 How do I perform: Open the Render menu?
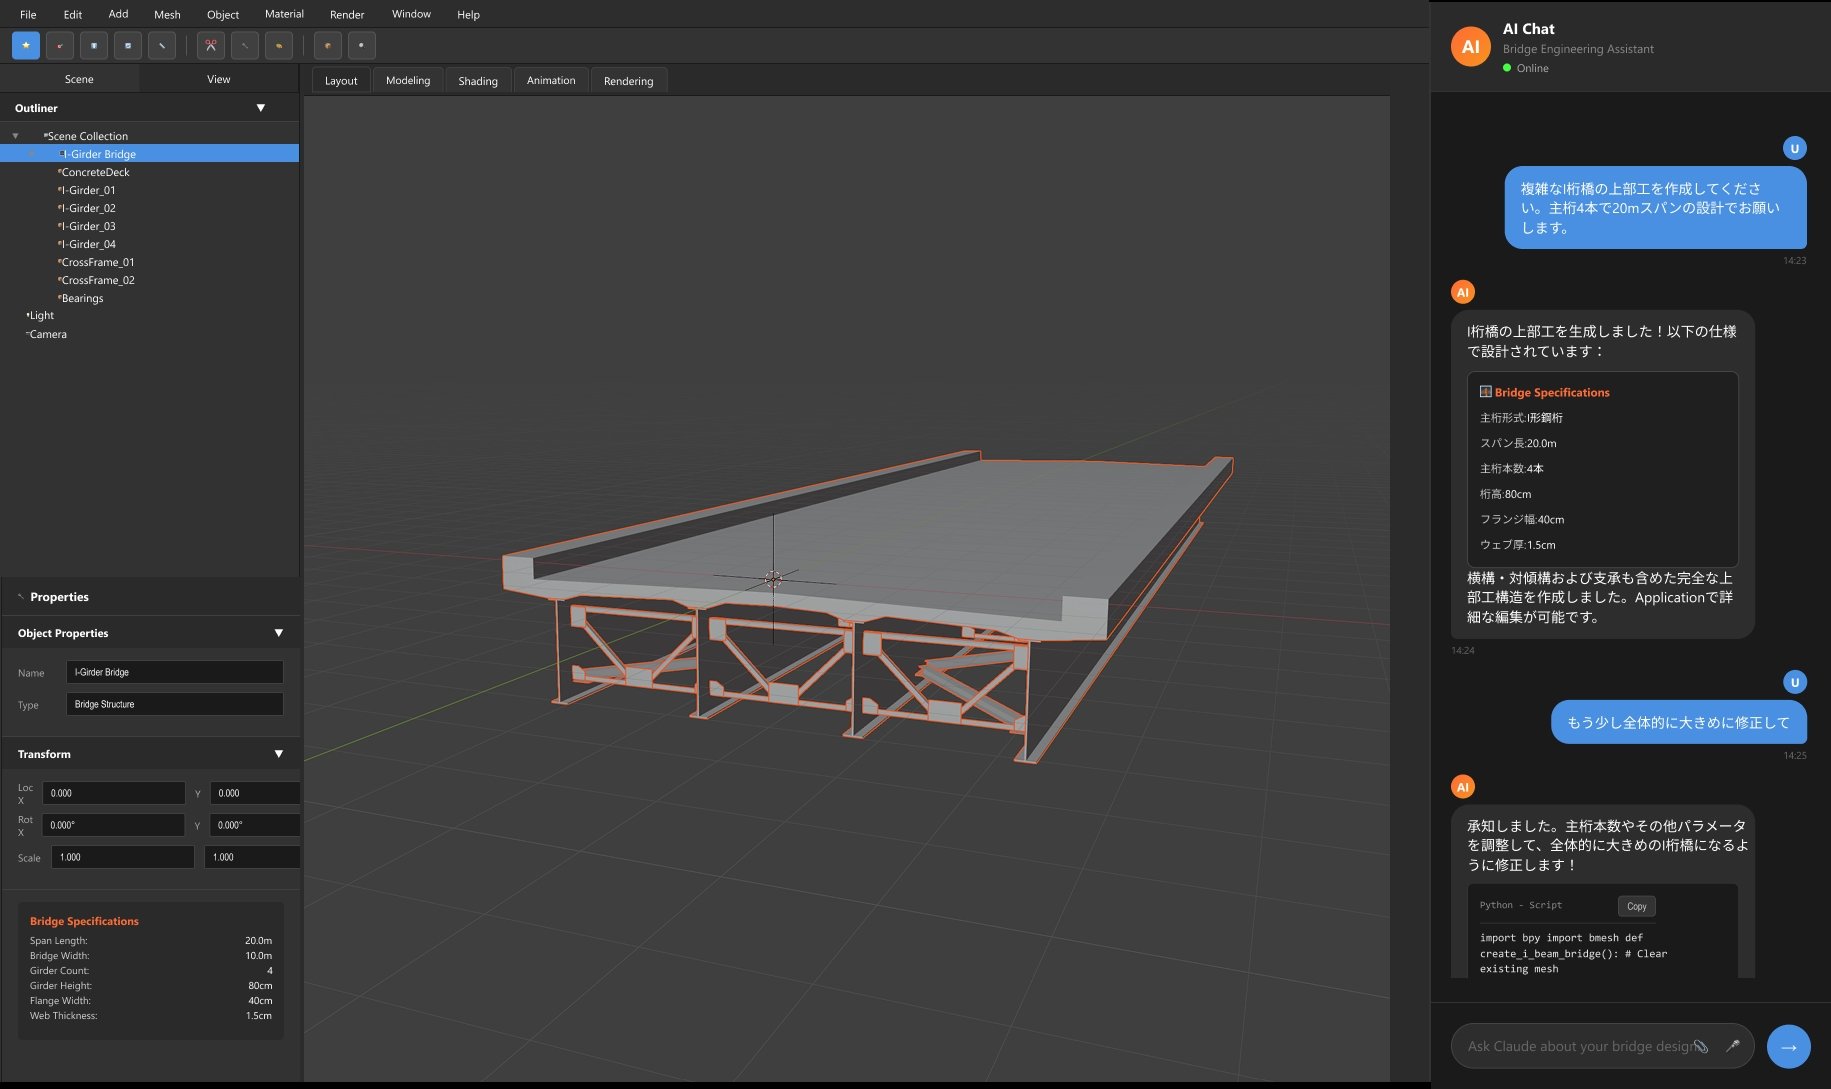pyautogui.click(x=347, y=14)
